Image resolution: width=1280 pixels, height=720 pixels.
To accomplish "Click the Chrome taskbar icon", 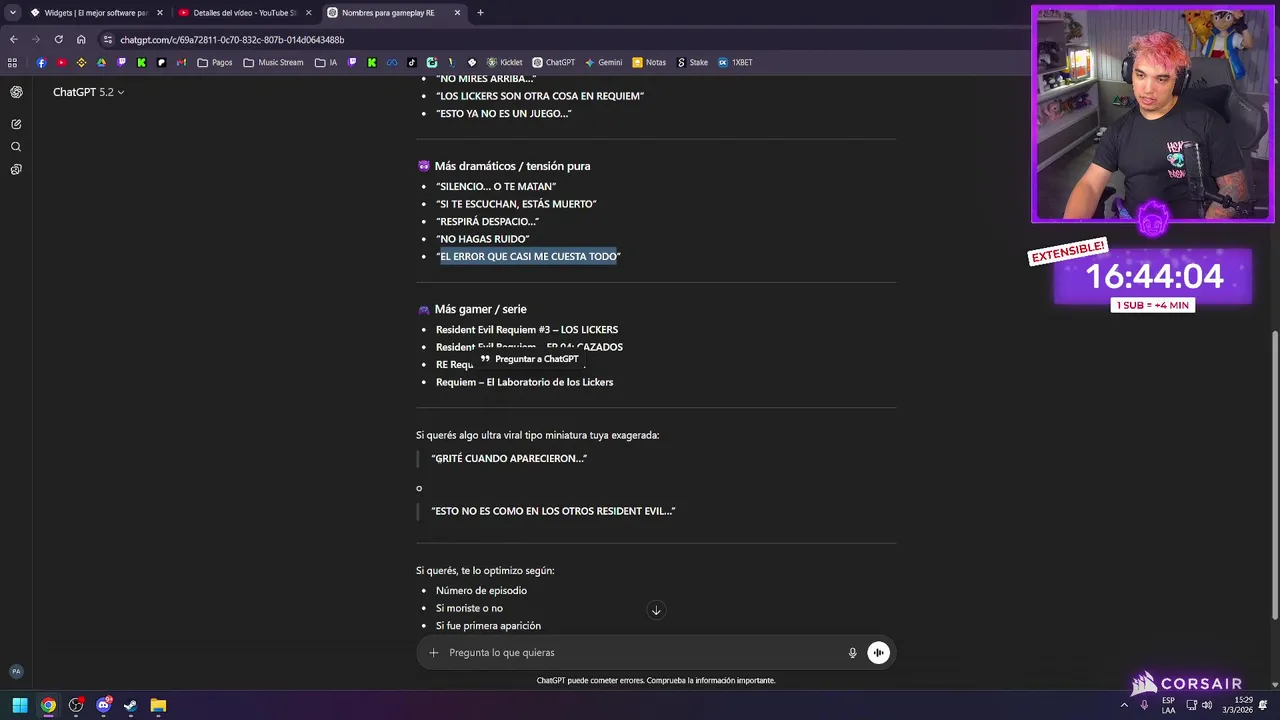I will tap(48, 706).
